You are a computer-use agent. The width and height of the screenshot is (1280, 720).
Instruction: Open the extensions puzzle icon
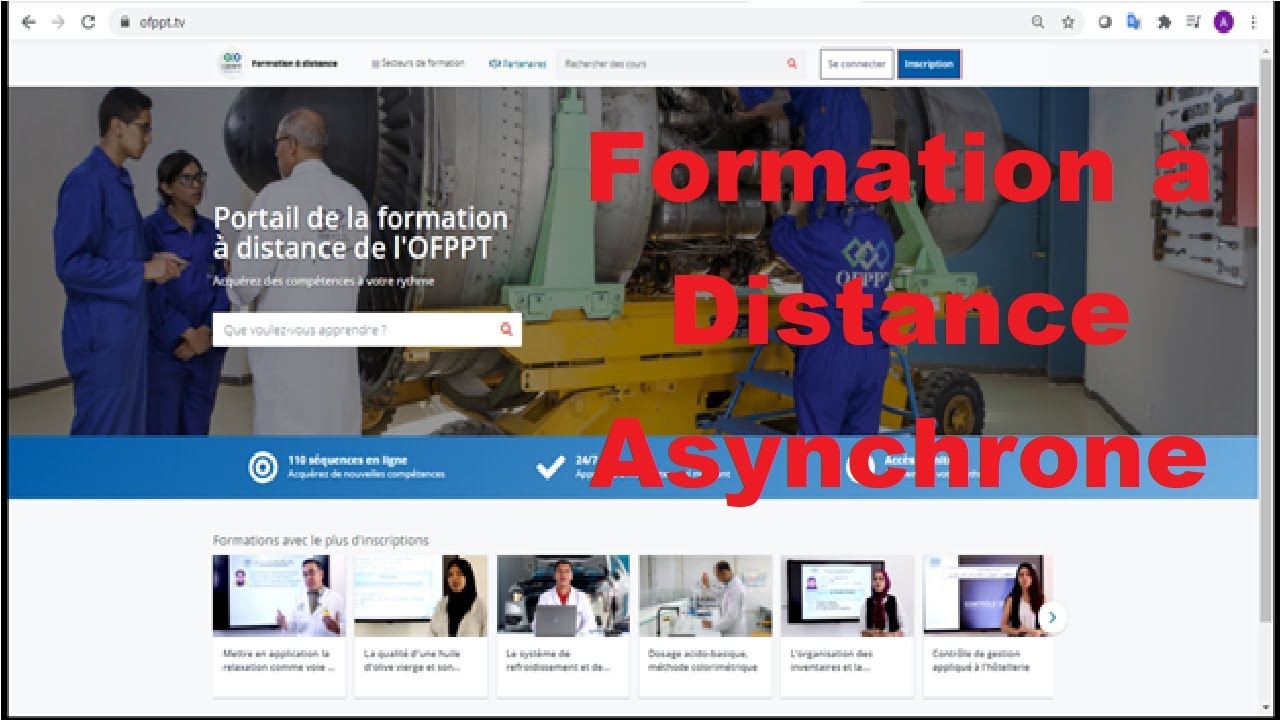1163,22
